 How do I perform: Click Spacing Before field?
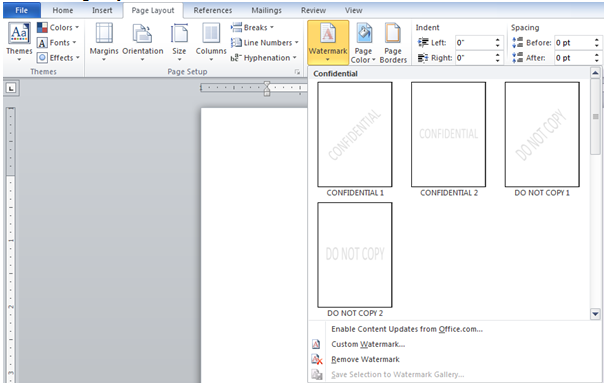pos(573,42)
